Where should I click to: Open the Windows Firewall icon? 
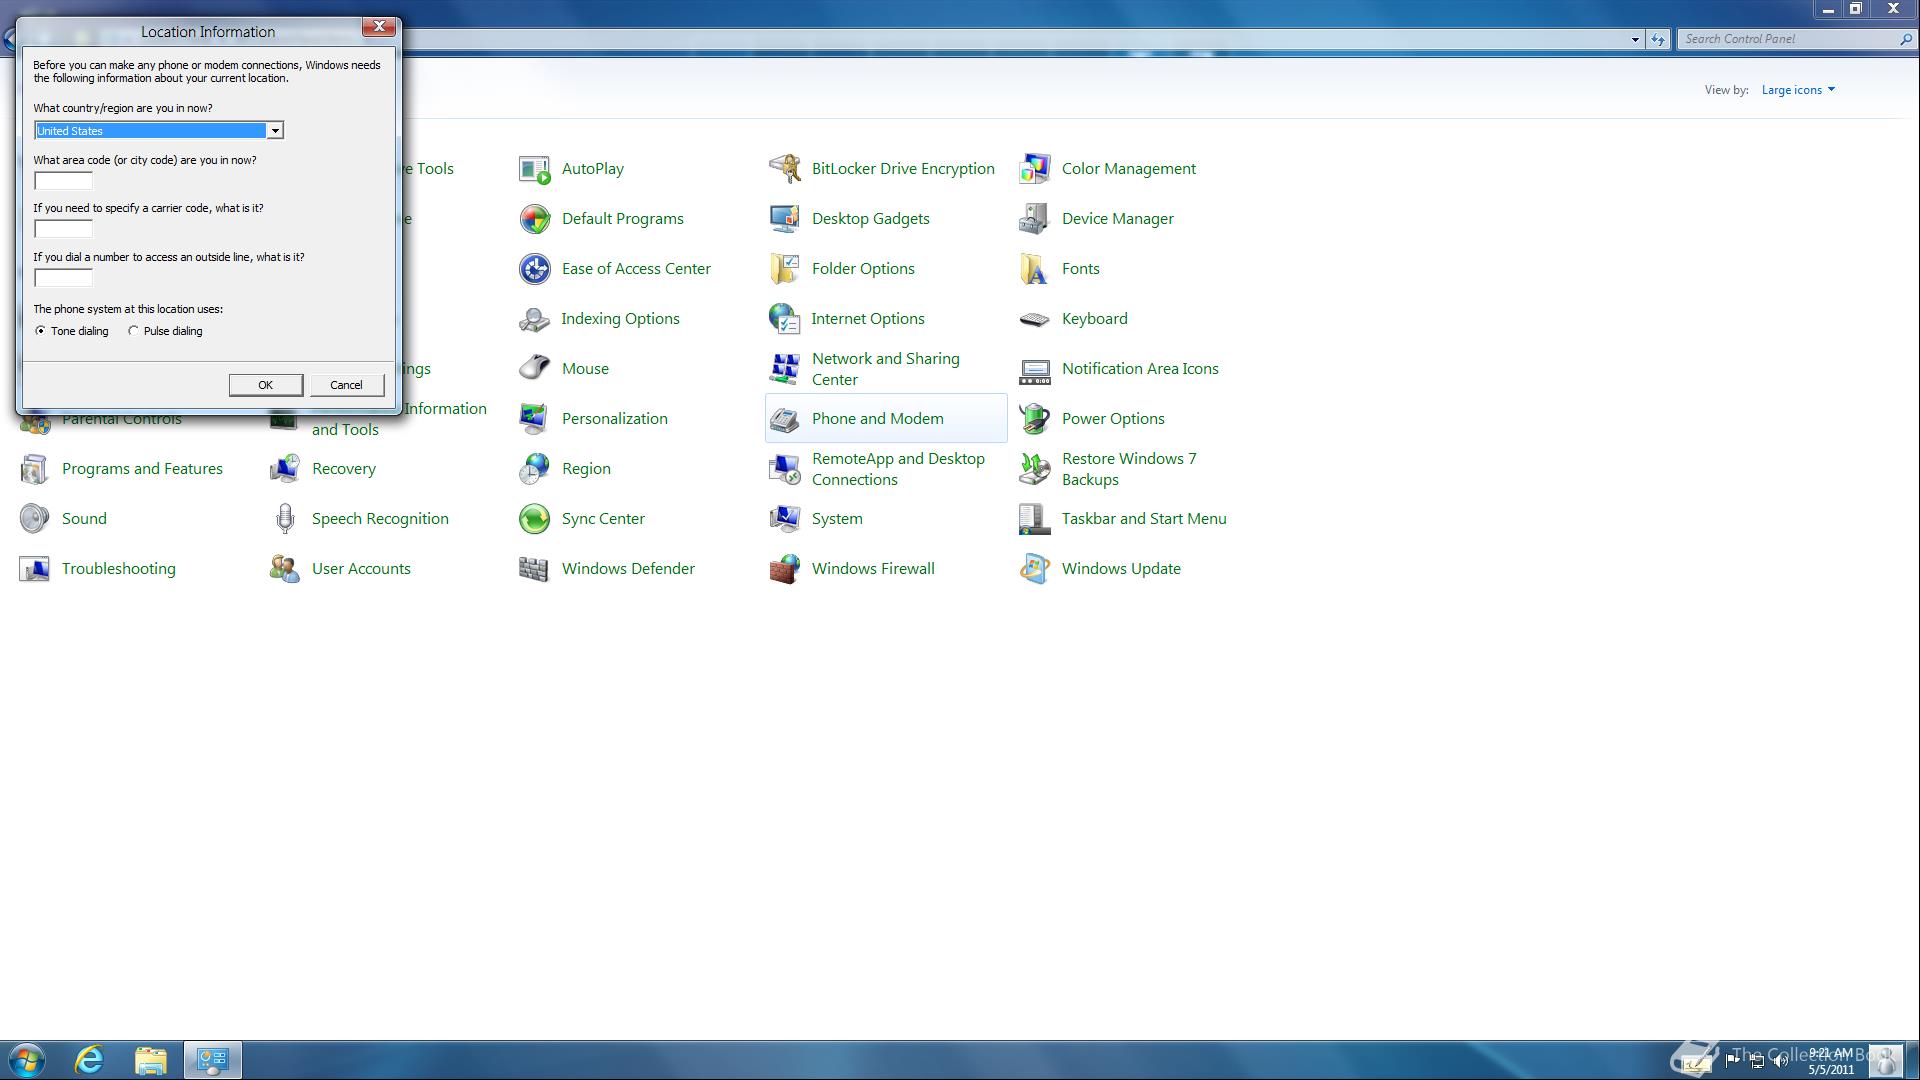[x=784, y=569]
